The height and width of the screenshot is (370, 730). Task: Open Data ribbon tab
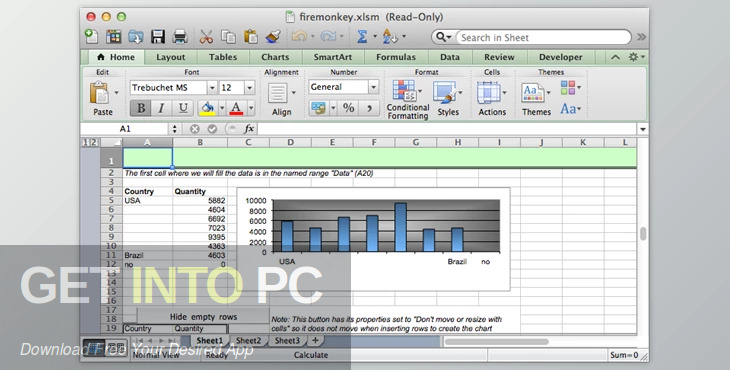point(450,57)
